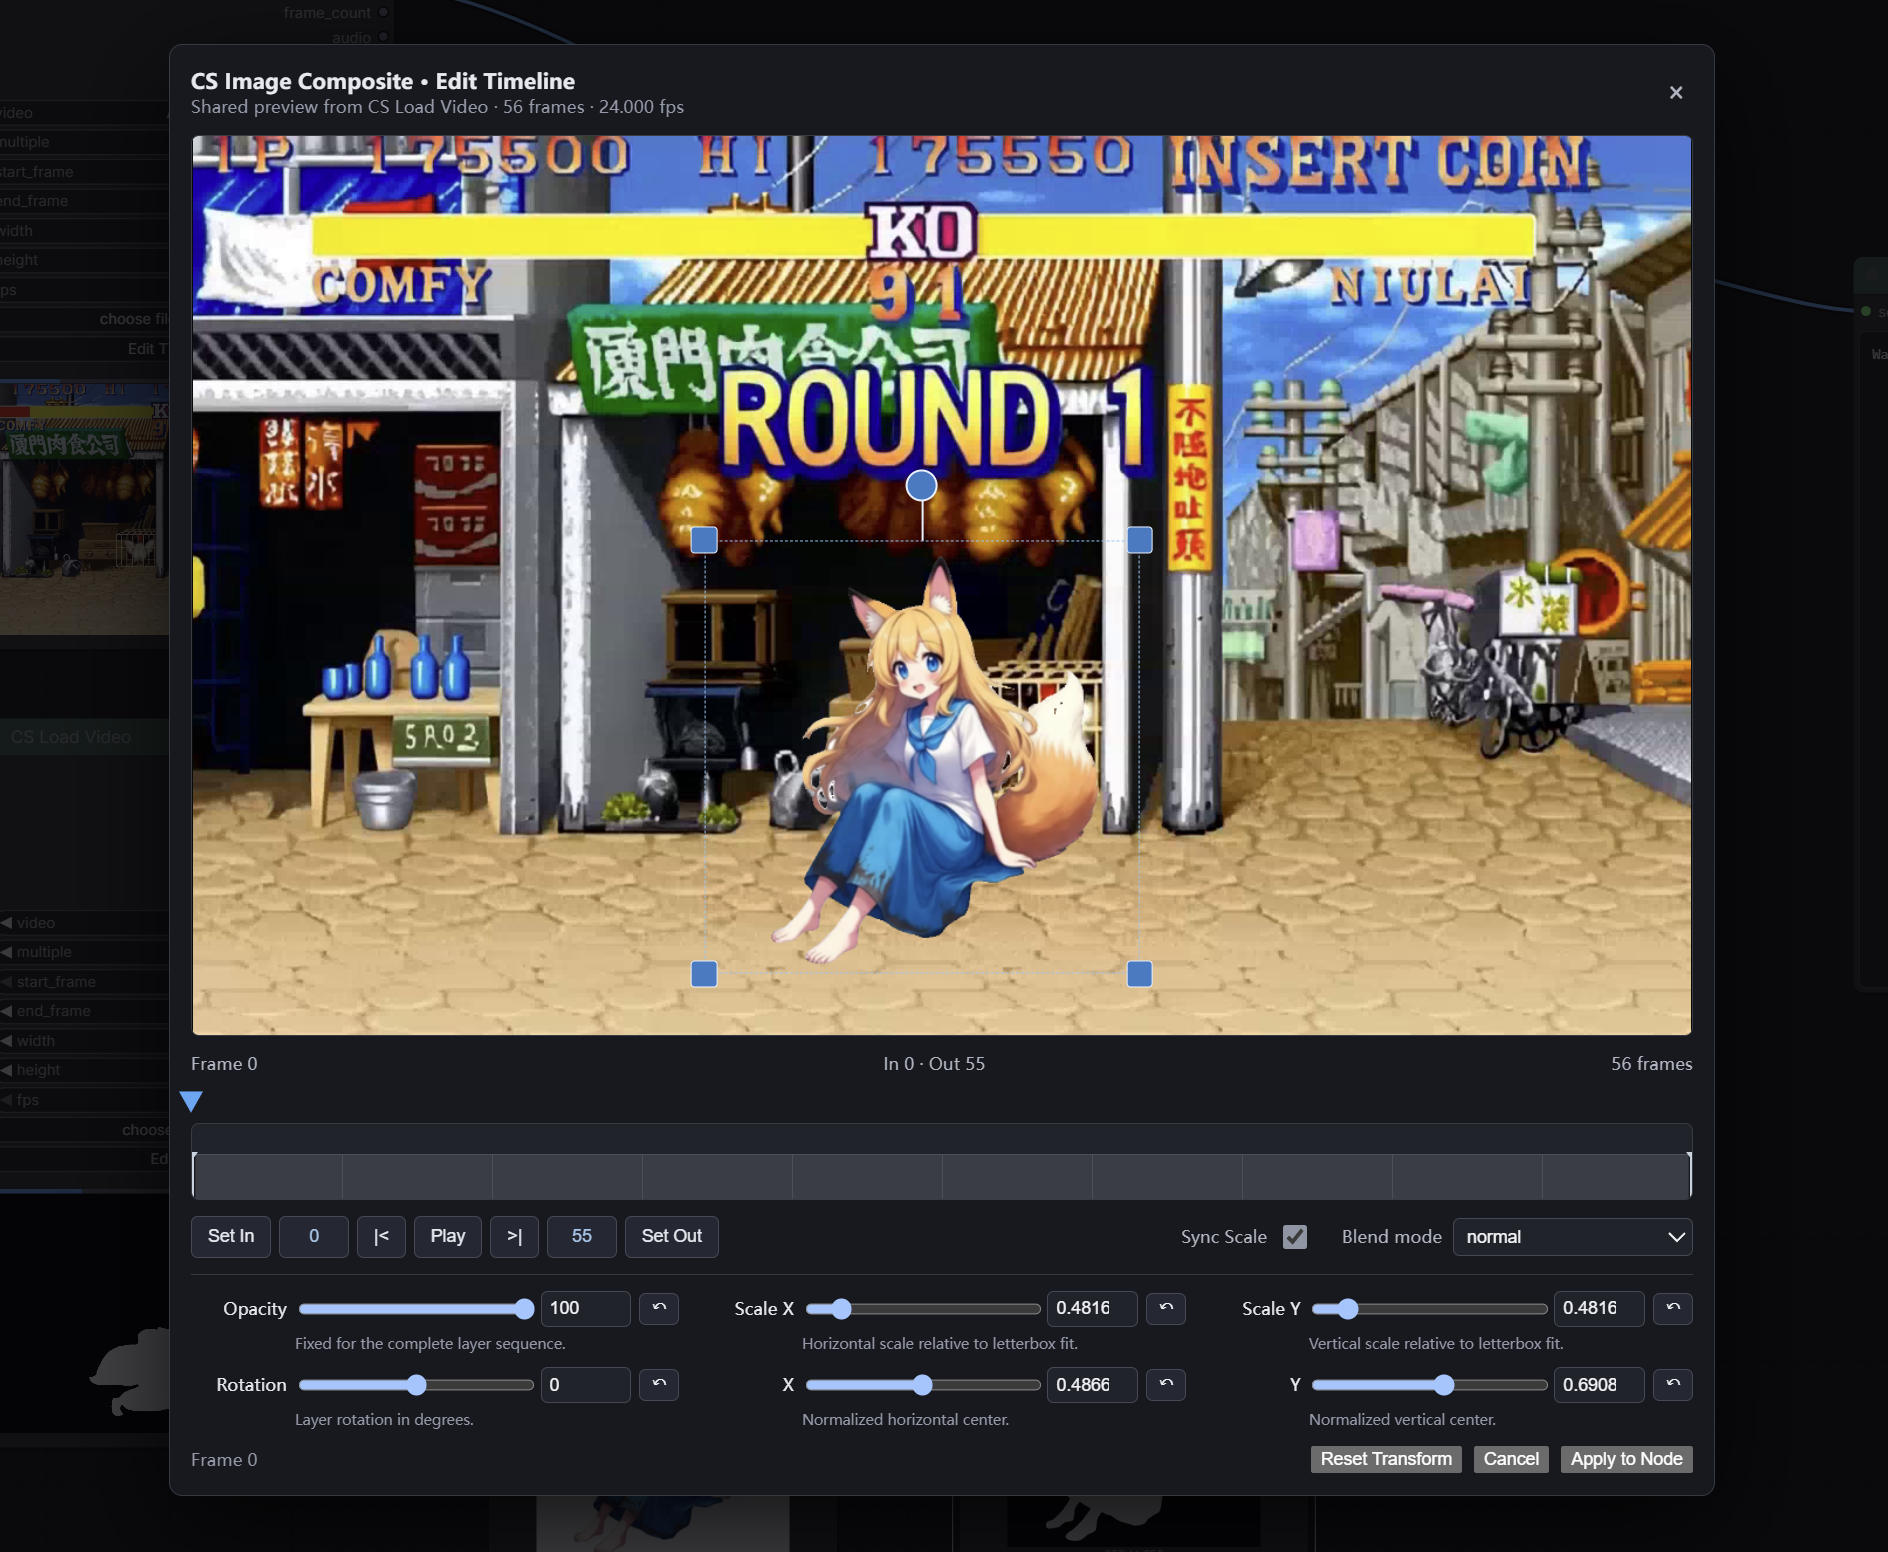
Task: Focus the X center value field
Action: pyautogui.click(x=1092, y=1384)
